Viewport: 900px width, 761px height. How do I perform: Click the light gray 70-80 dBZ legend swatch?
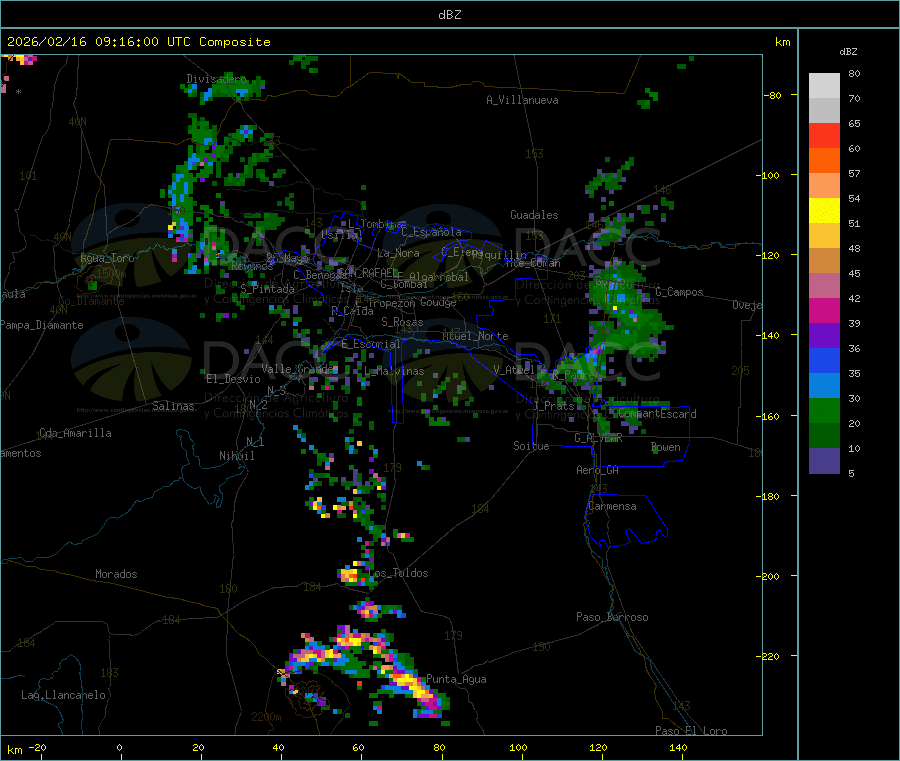pyautogui.click(x=824, y=86)
